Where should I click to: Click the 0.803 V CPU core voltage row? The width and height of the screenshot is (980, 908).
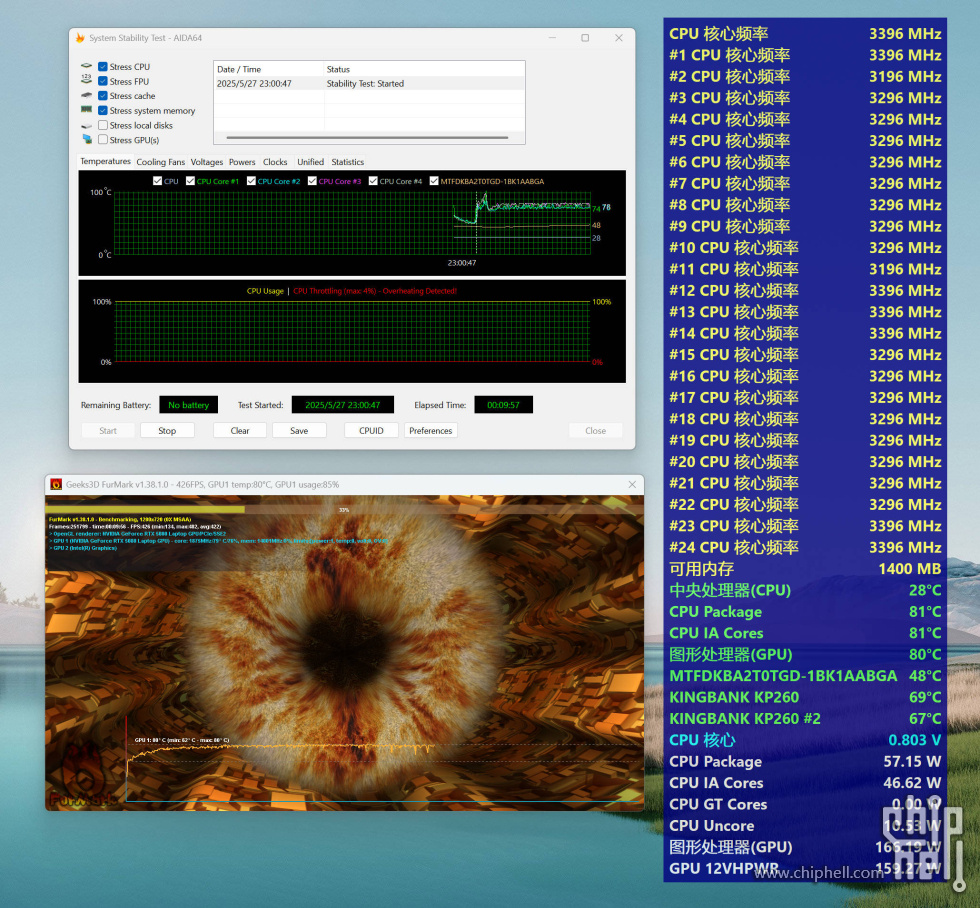[x=805, y=740]
